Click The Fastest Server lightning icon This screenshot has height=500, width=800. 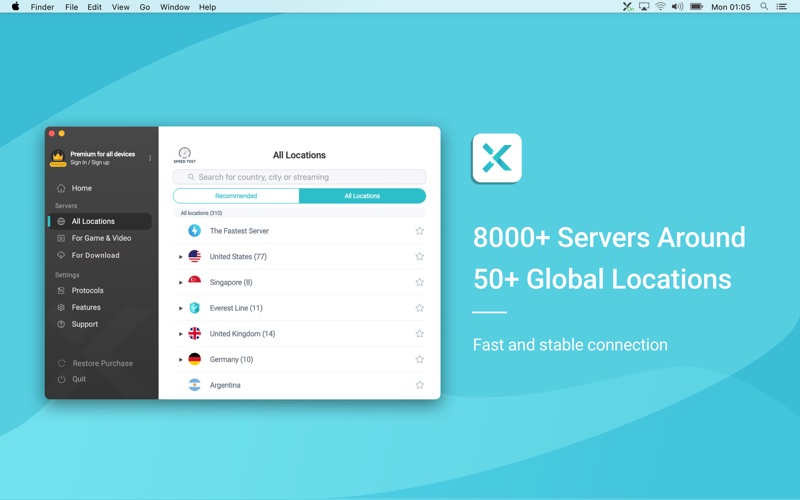tap(194, 231)
